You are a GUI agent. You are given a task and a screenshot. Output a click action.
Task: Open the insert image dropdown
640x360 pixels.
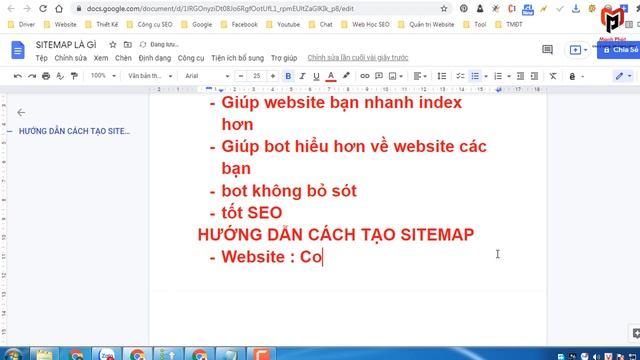[x=396, y=76]
